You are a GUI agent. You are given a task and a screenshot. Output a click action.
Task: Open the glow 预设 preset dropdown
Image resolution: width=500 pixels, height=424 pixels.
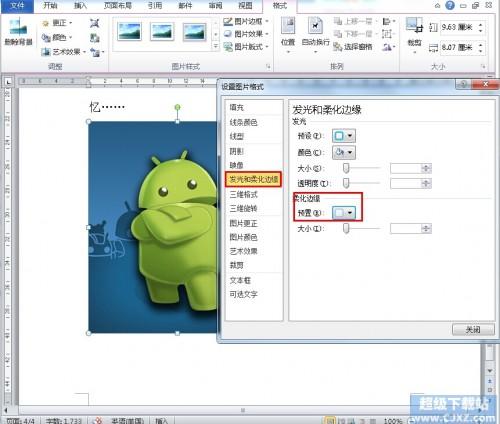(x=344, y=136)
